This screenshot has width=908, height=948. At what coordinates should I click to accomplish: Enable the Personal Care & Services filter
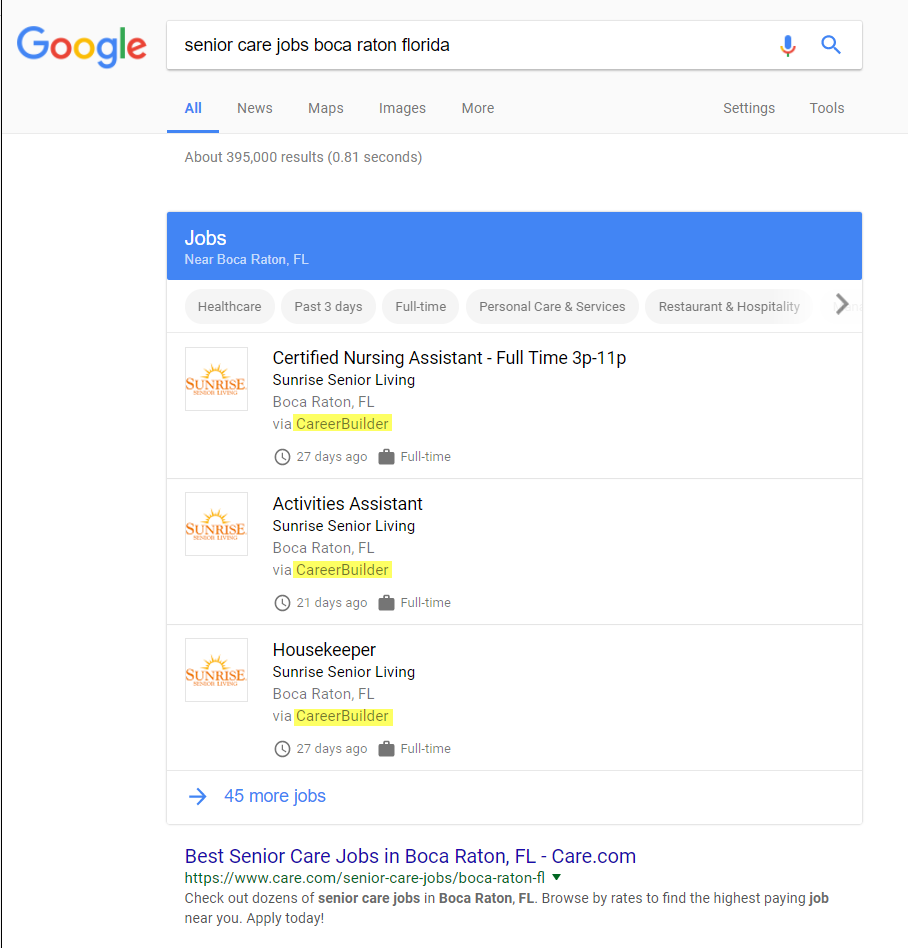pos(552,307)
